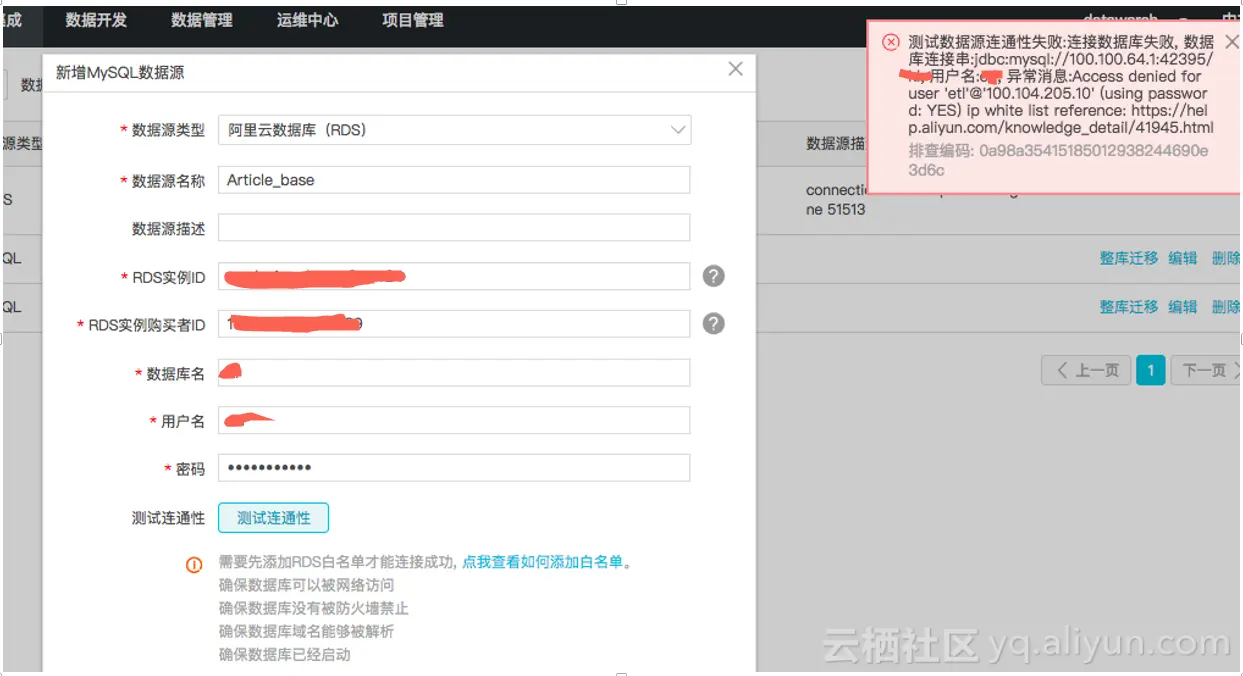The width and height of the screenshot is (1243, 676).
Task: Click 编辑 in the second data source row
Action: [1183, 307]
